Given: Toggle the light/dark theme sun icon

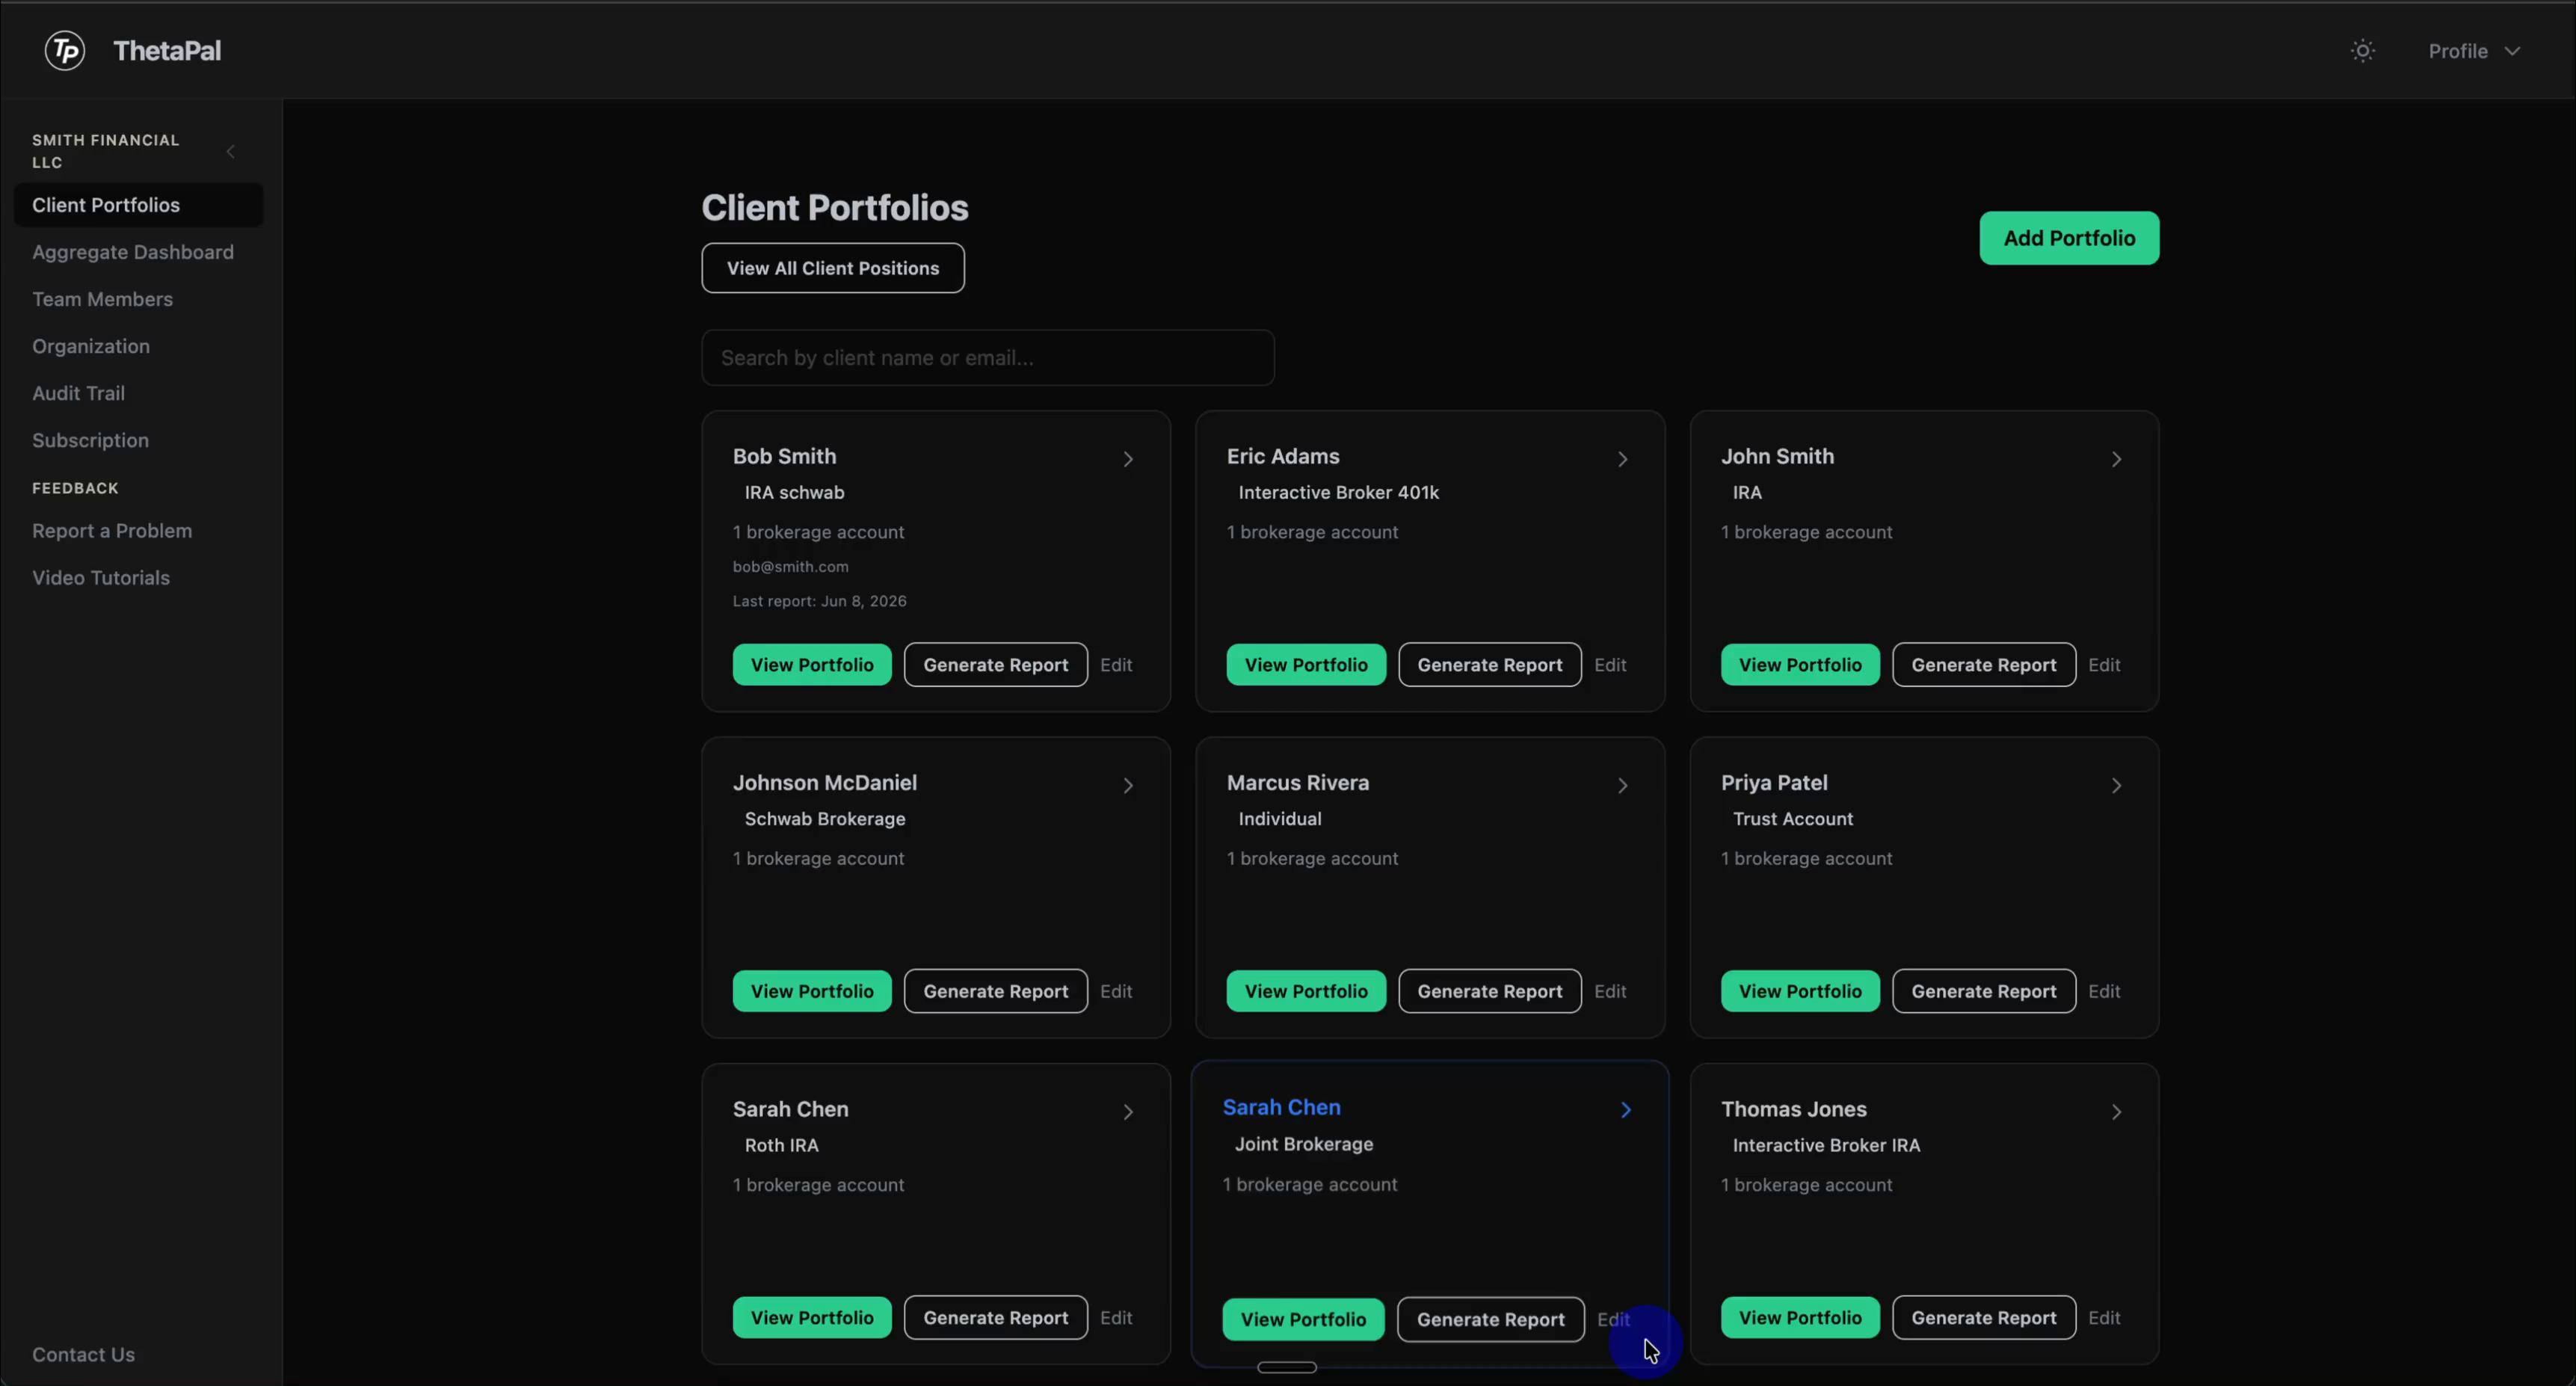Looking at the screenshot, I should point(2362,51).
